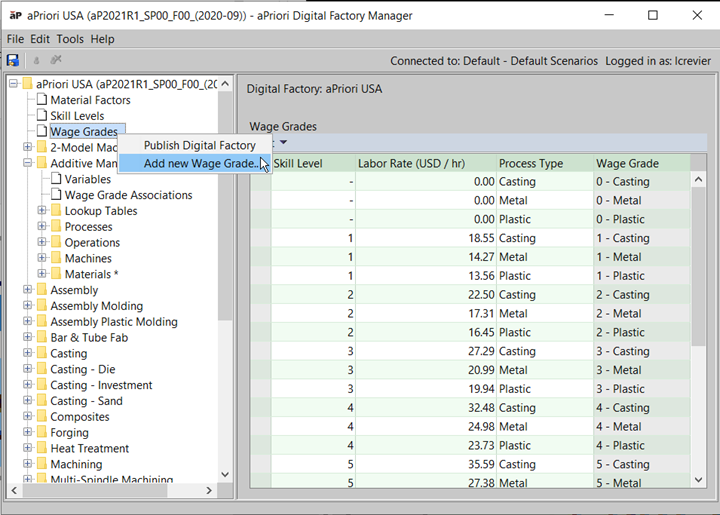The width and height of the screenshot is (720, 515).
Task: Click the Skill Levels document icon
Action: (42, 115)
